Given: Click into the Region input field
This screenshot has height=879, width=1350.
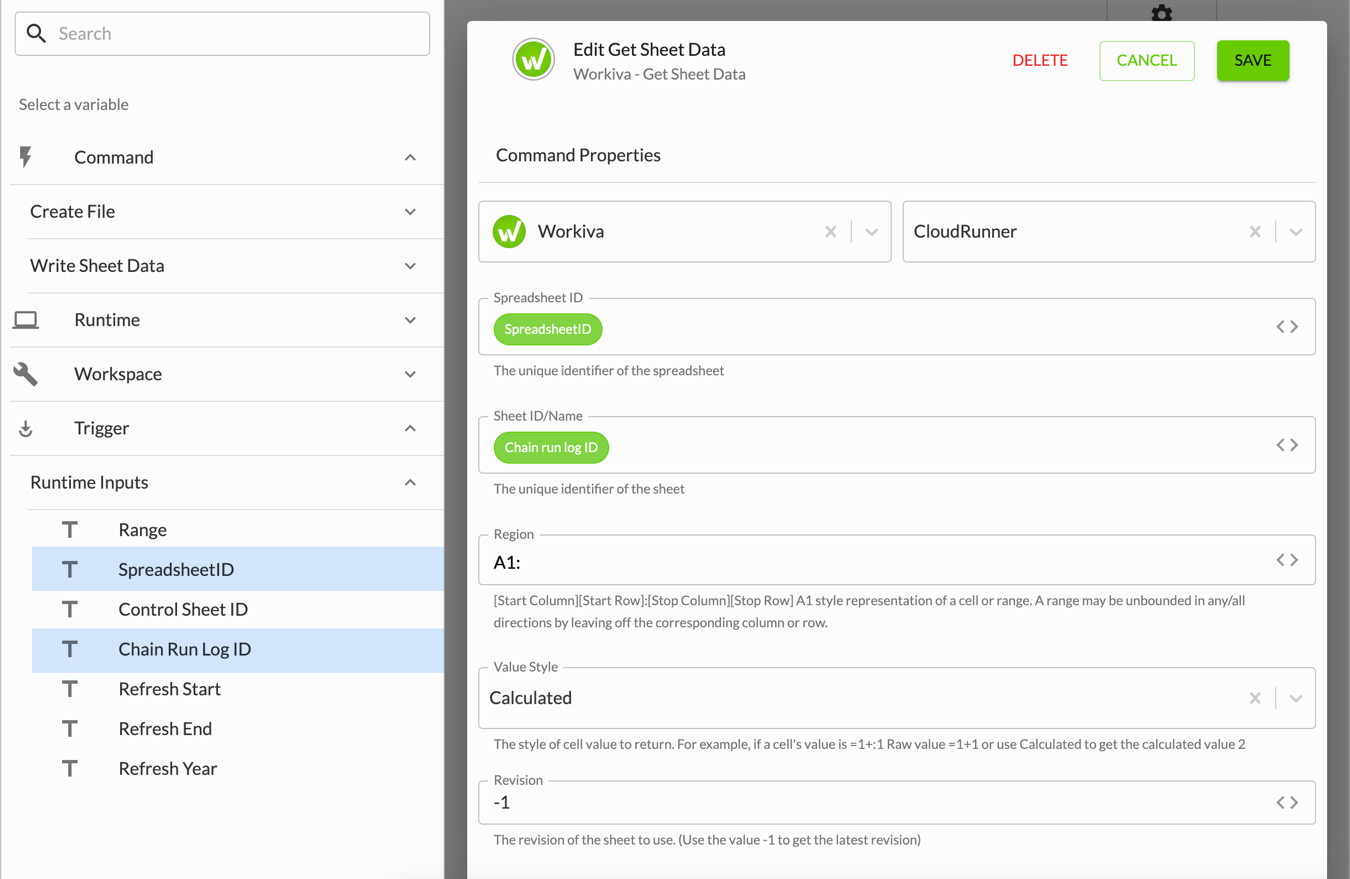Looking at the screenshot, I should point(880,561).
